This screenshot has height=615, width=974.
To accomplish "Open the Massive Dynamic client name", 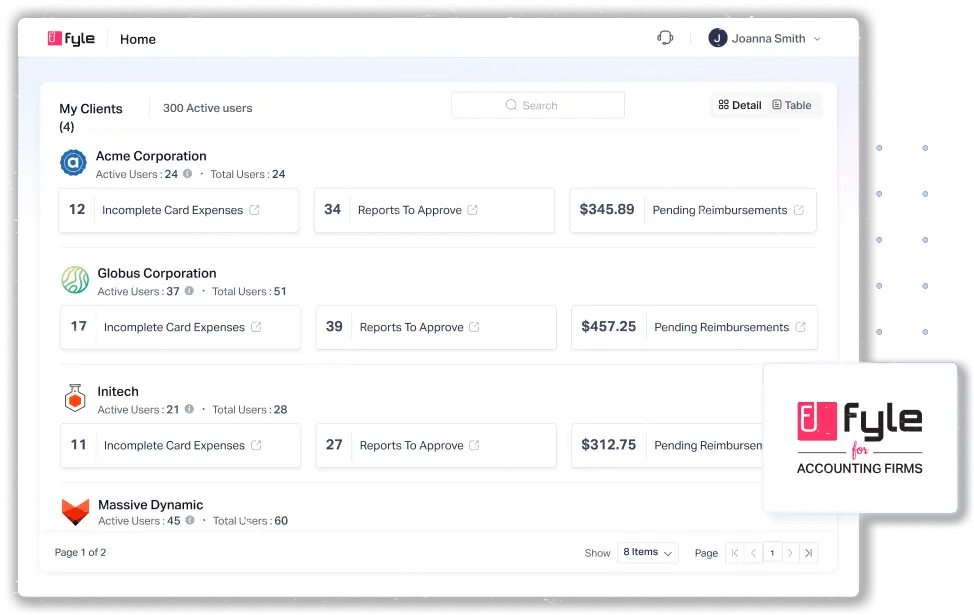I will 151,504.
